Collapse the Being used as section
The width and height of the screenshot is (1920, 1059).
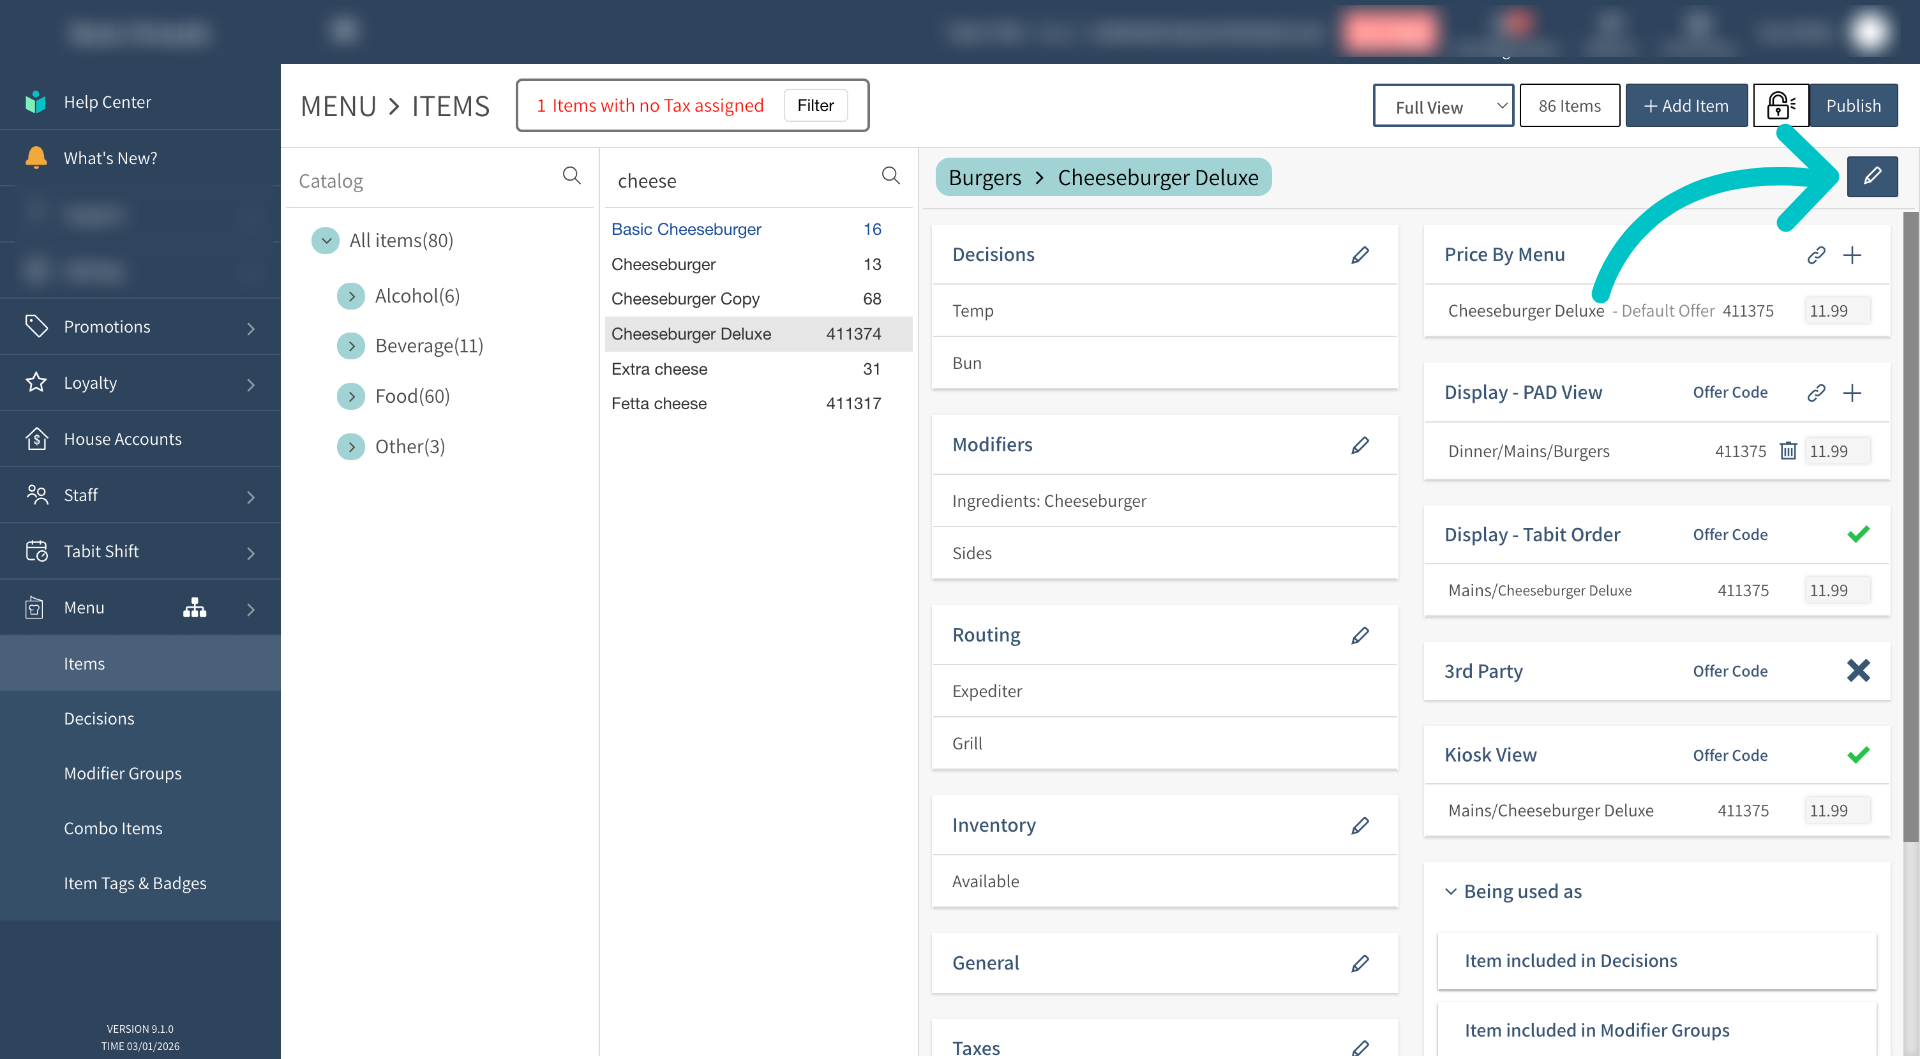(x=1451, y=891)
